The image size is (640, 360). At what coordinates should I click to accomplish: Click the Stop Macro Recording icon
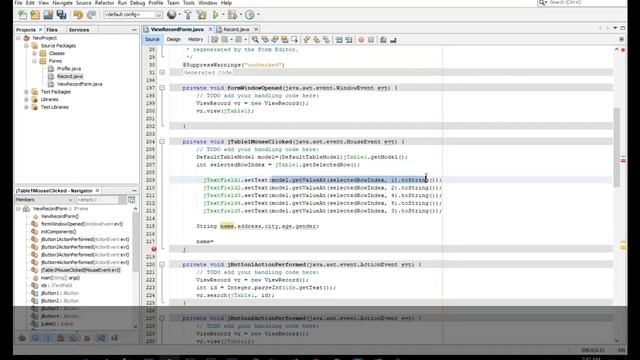(x=371, y=40)
